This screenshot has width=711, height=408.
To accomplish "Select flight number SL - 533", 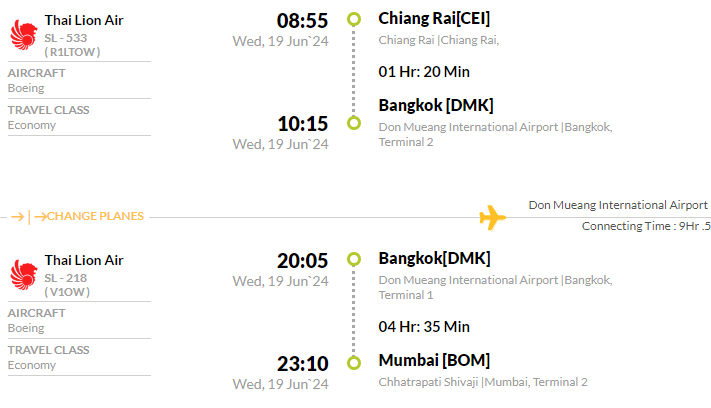I will point(66,38).
